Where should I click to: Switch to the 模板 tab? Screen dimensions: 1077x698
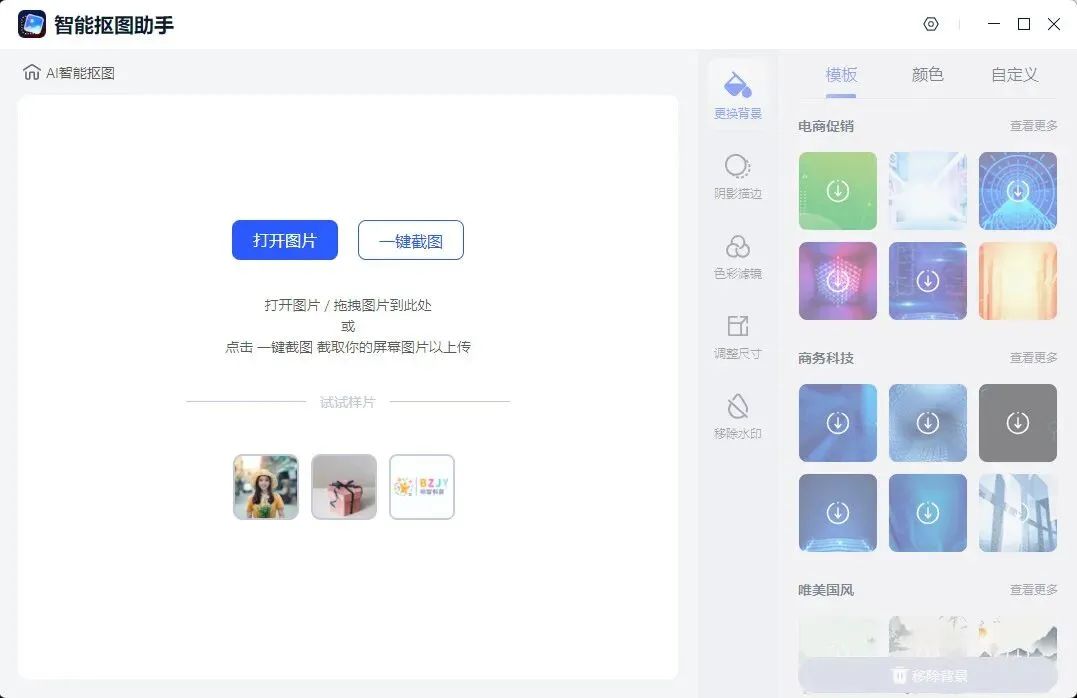841,74
